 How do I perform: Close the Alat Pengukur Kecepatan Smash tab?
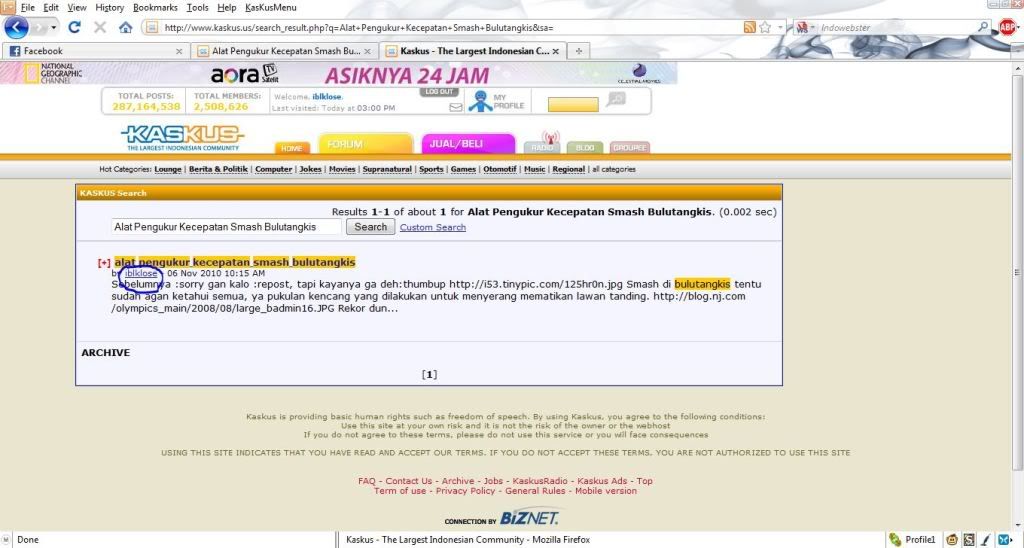point(367,51)
